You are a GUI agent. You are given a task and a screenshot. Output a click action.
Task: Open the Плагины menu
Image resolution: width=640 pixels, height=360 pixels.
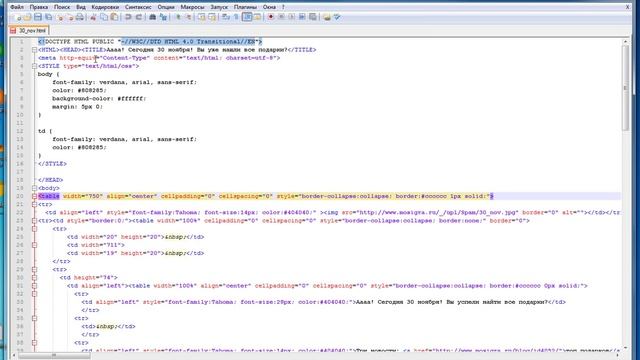(x=245, y=7)
